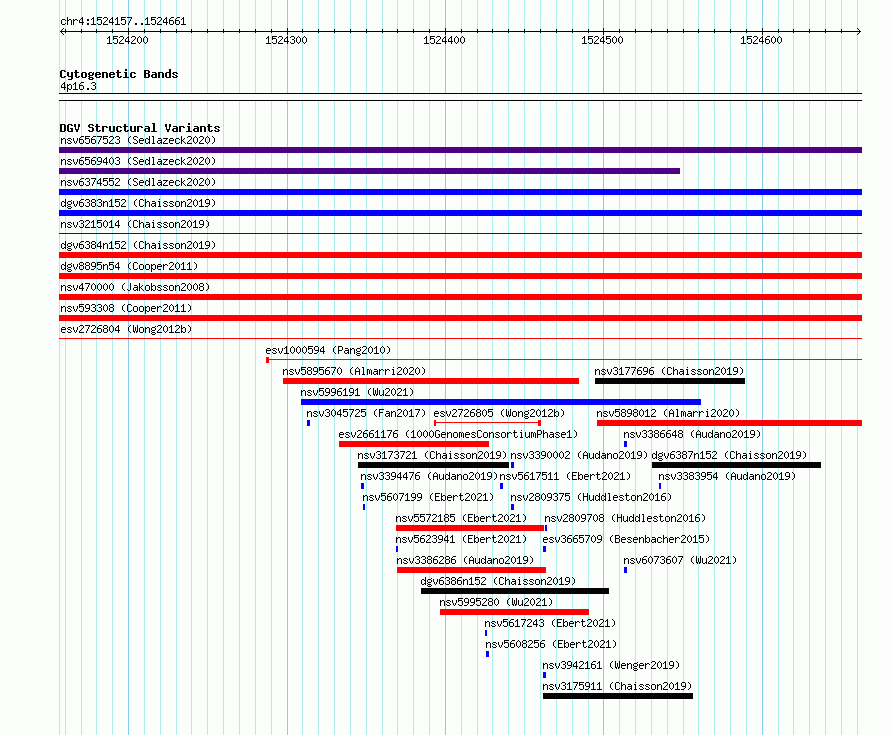This screenshot has width=890, height=735.
Task: Select nsv3386648 (Audano2019) label
Action: (692, 434)
